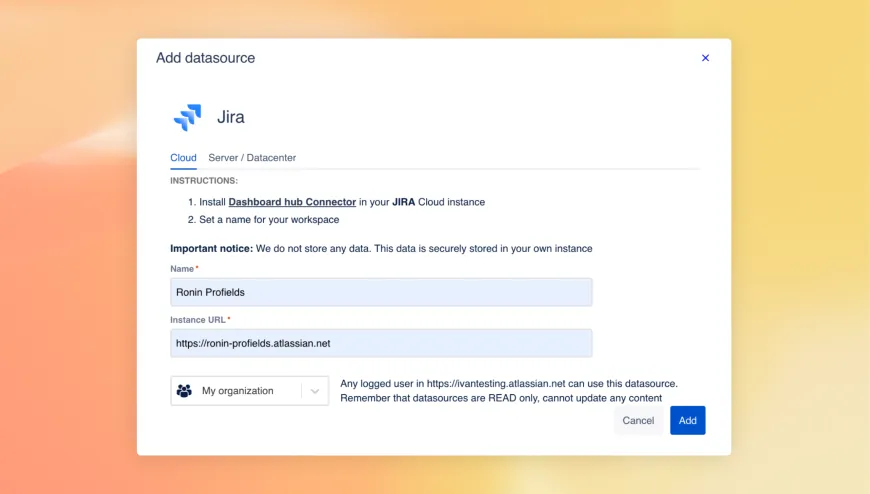Image resolution: width=870 pixels, height=494 pixels.
Task: Open the My organization dropdown
Action: [238, 391]
